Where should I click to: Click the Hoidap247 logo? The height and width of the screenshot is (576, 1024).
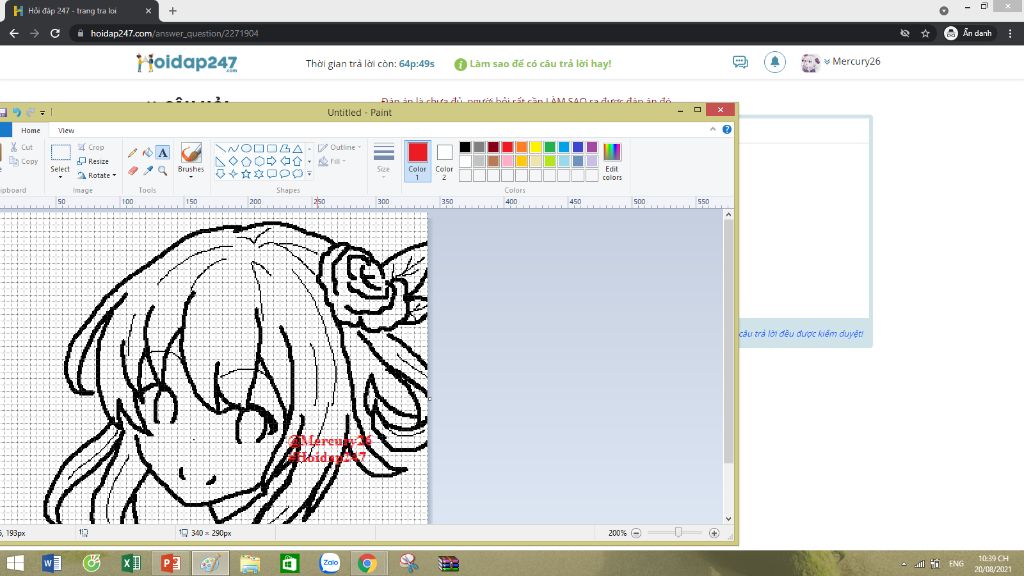click(187, 63)
